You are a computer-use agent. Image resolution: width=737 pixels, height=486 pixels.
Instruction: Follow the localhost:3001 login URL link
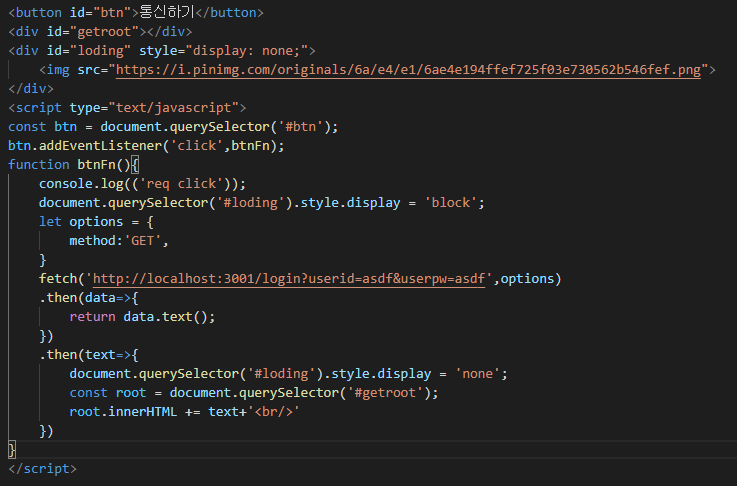tap(289, 279)
